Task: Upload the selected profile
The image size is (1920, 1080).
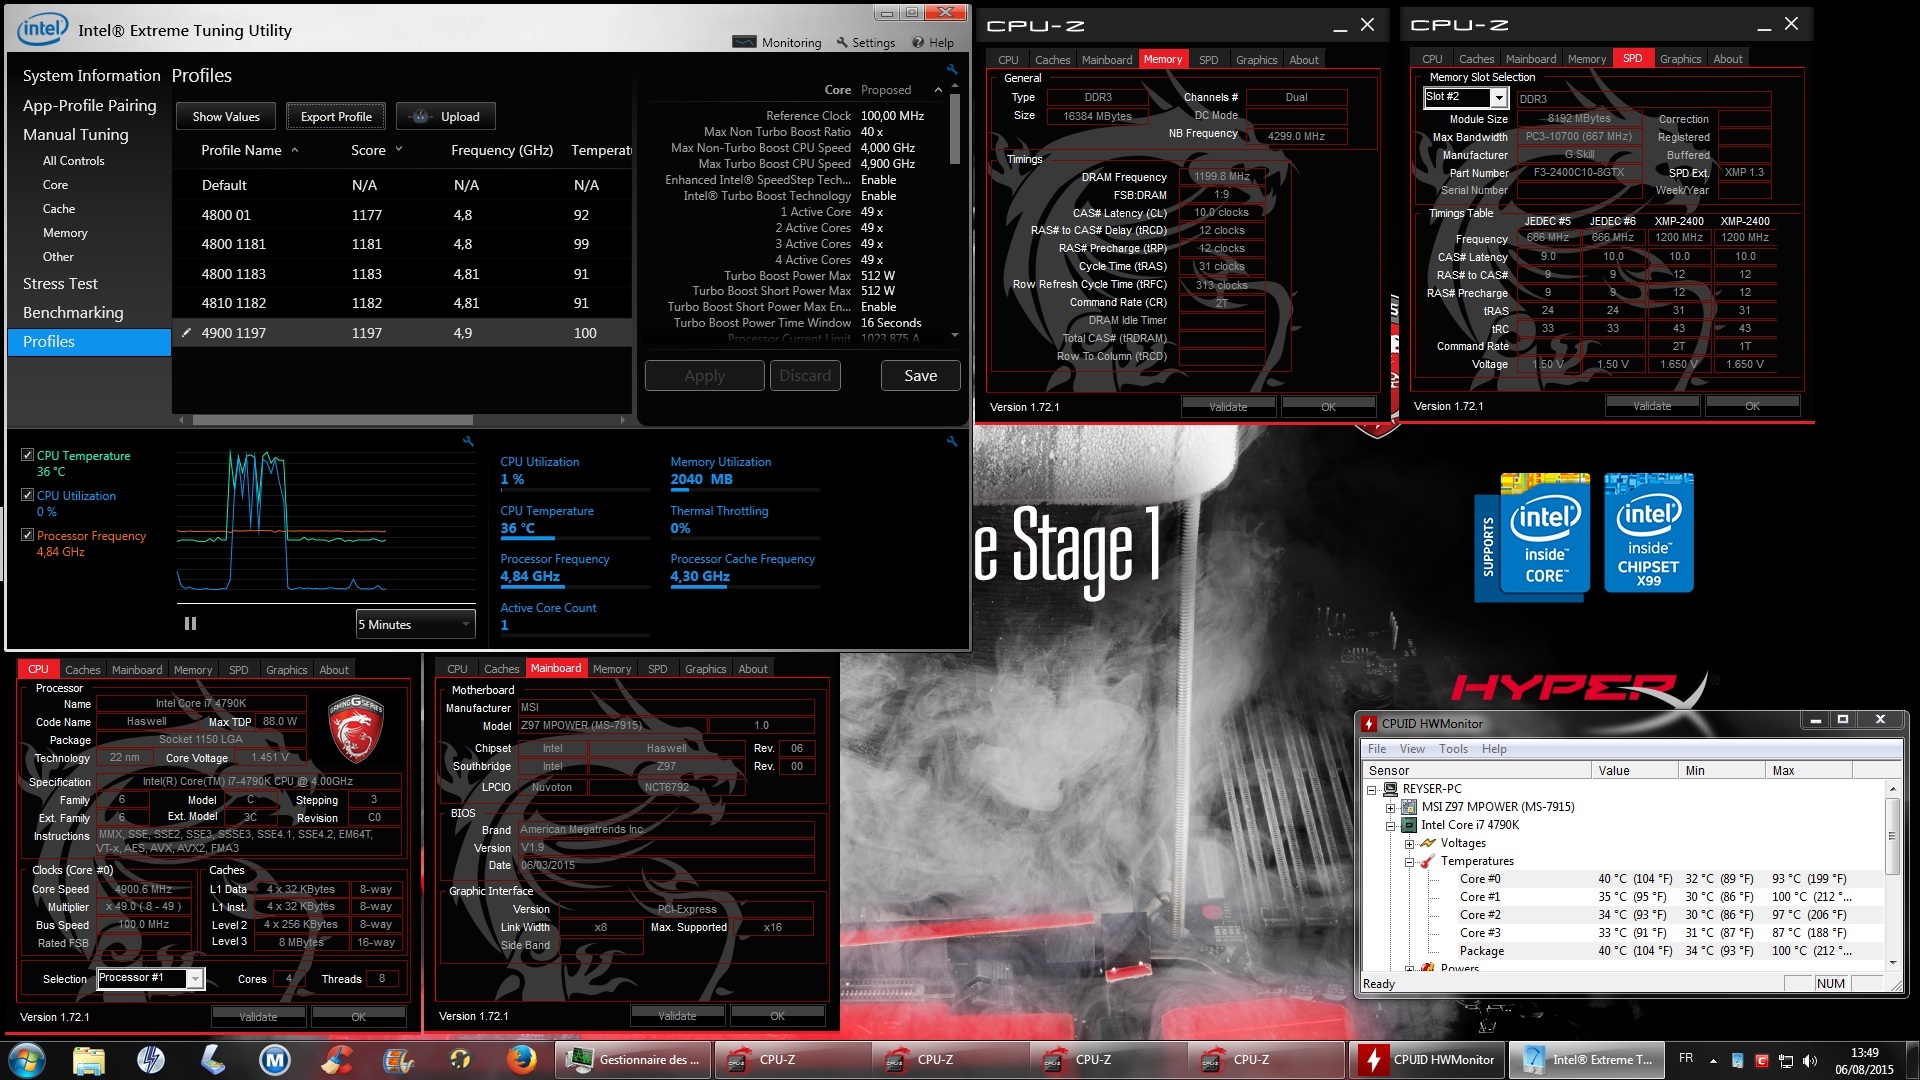Action: tap(446, 117)
